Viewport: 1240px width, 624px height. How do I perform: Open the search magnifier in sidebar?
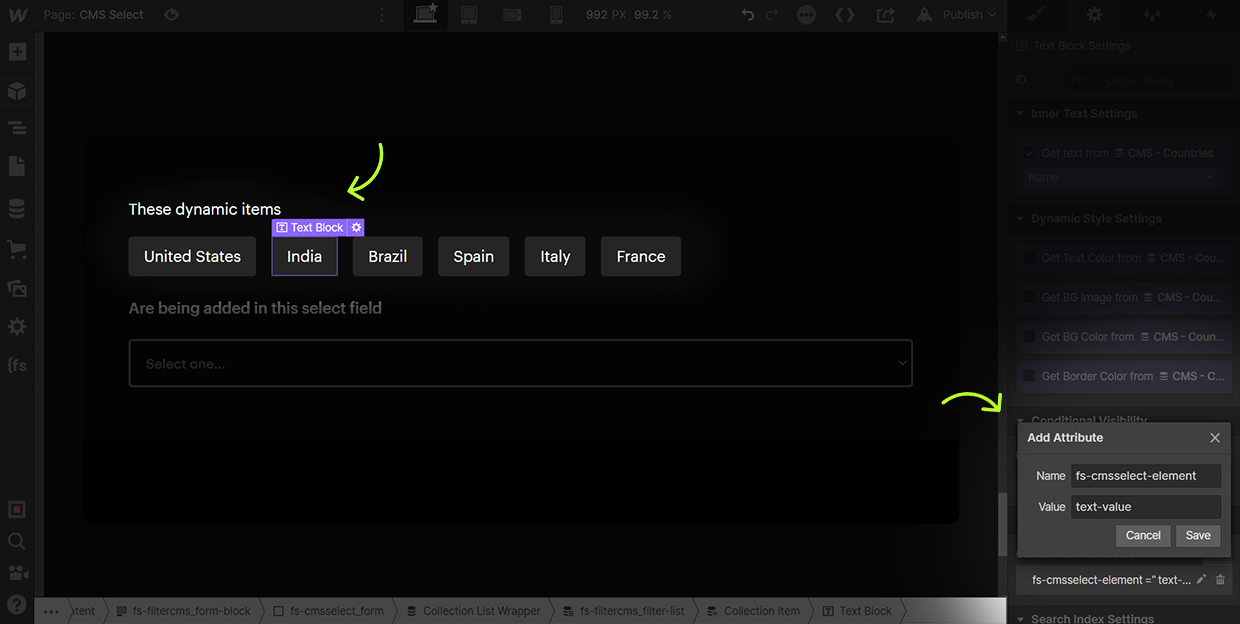[17, 541]
